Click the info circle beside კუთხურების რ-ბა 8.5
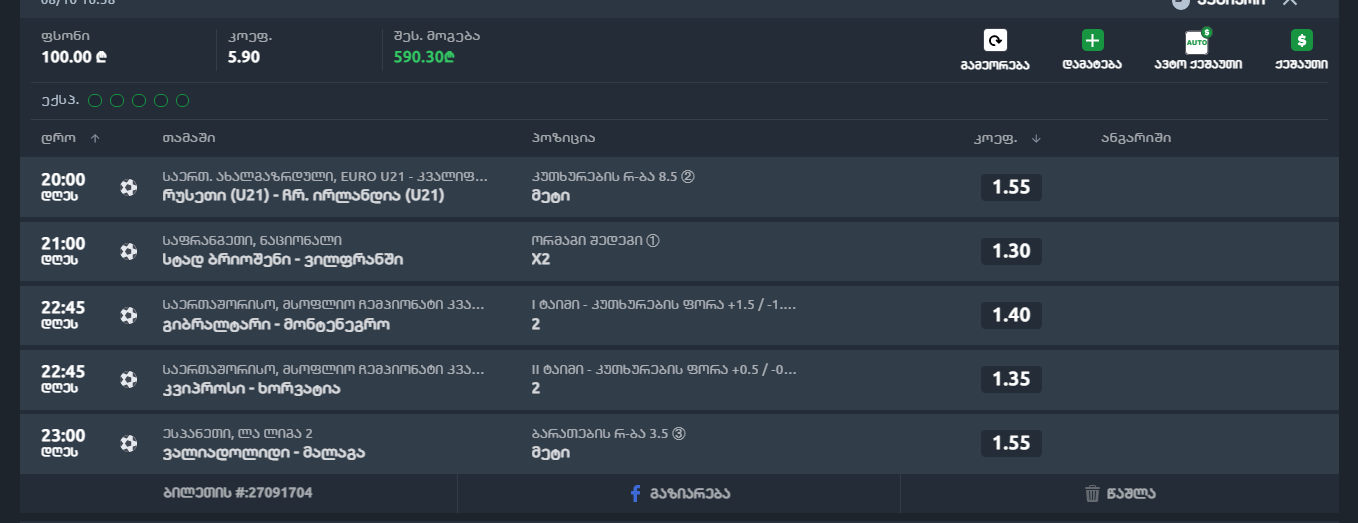The height and width of the screenshot is (523, 1358). [687, 176]
